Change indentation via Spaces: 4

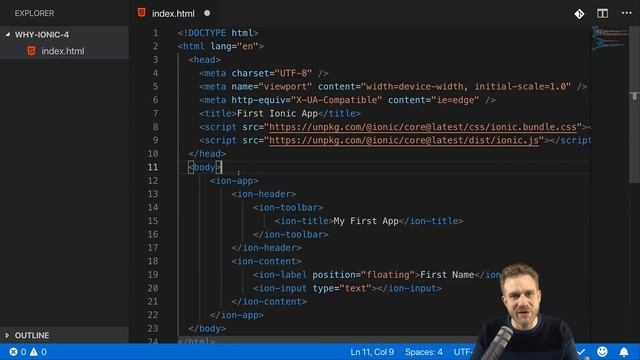pyautogui.click(x=424, y=352)
